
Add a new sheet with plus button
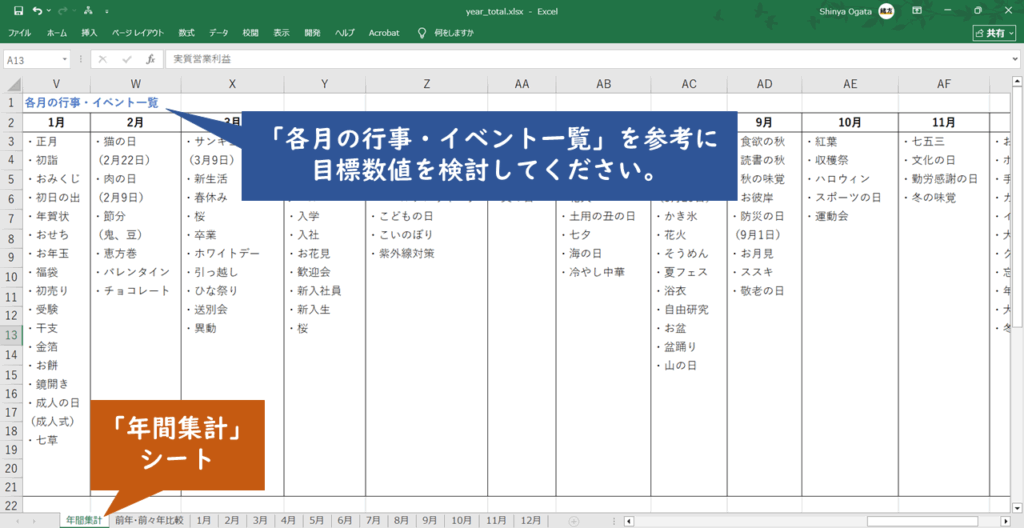tap(574, 520)
